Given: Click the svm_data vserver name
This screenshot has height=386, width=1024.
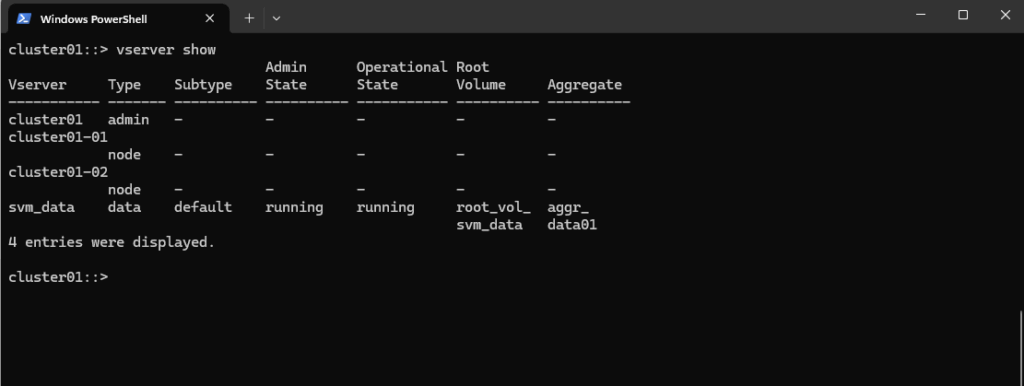Looking at the screenshot, I should pos(42,207).
